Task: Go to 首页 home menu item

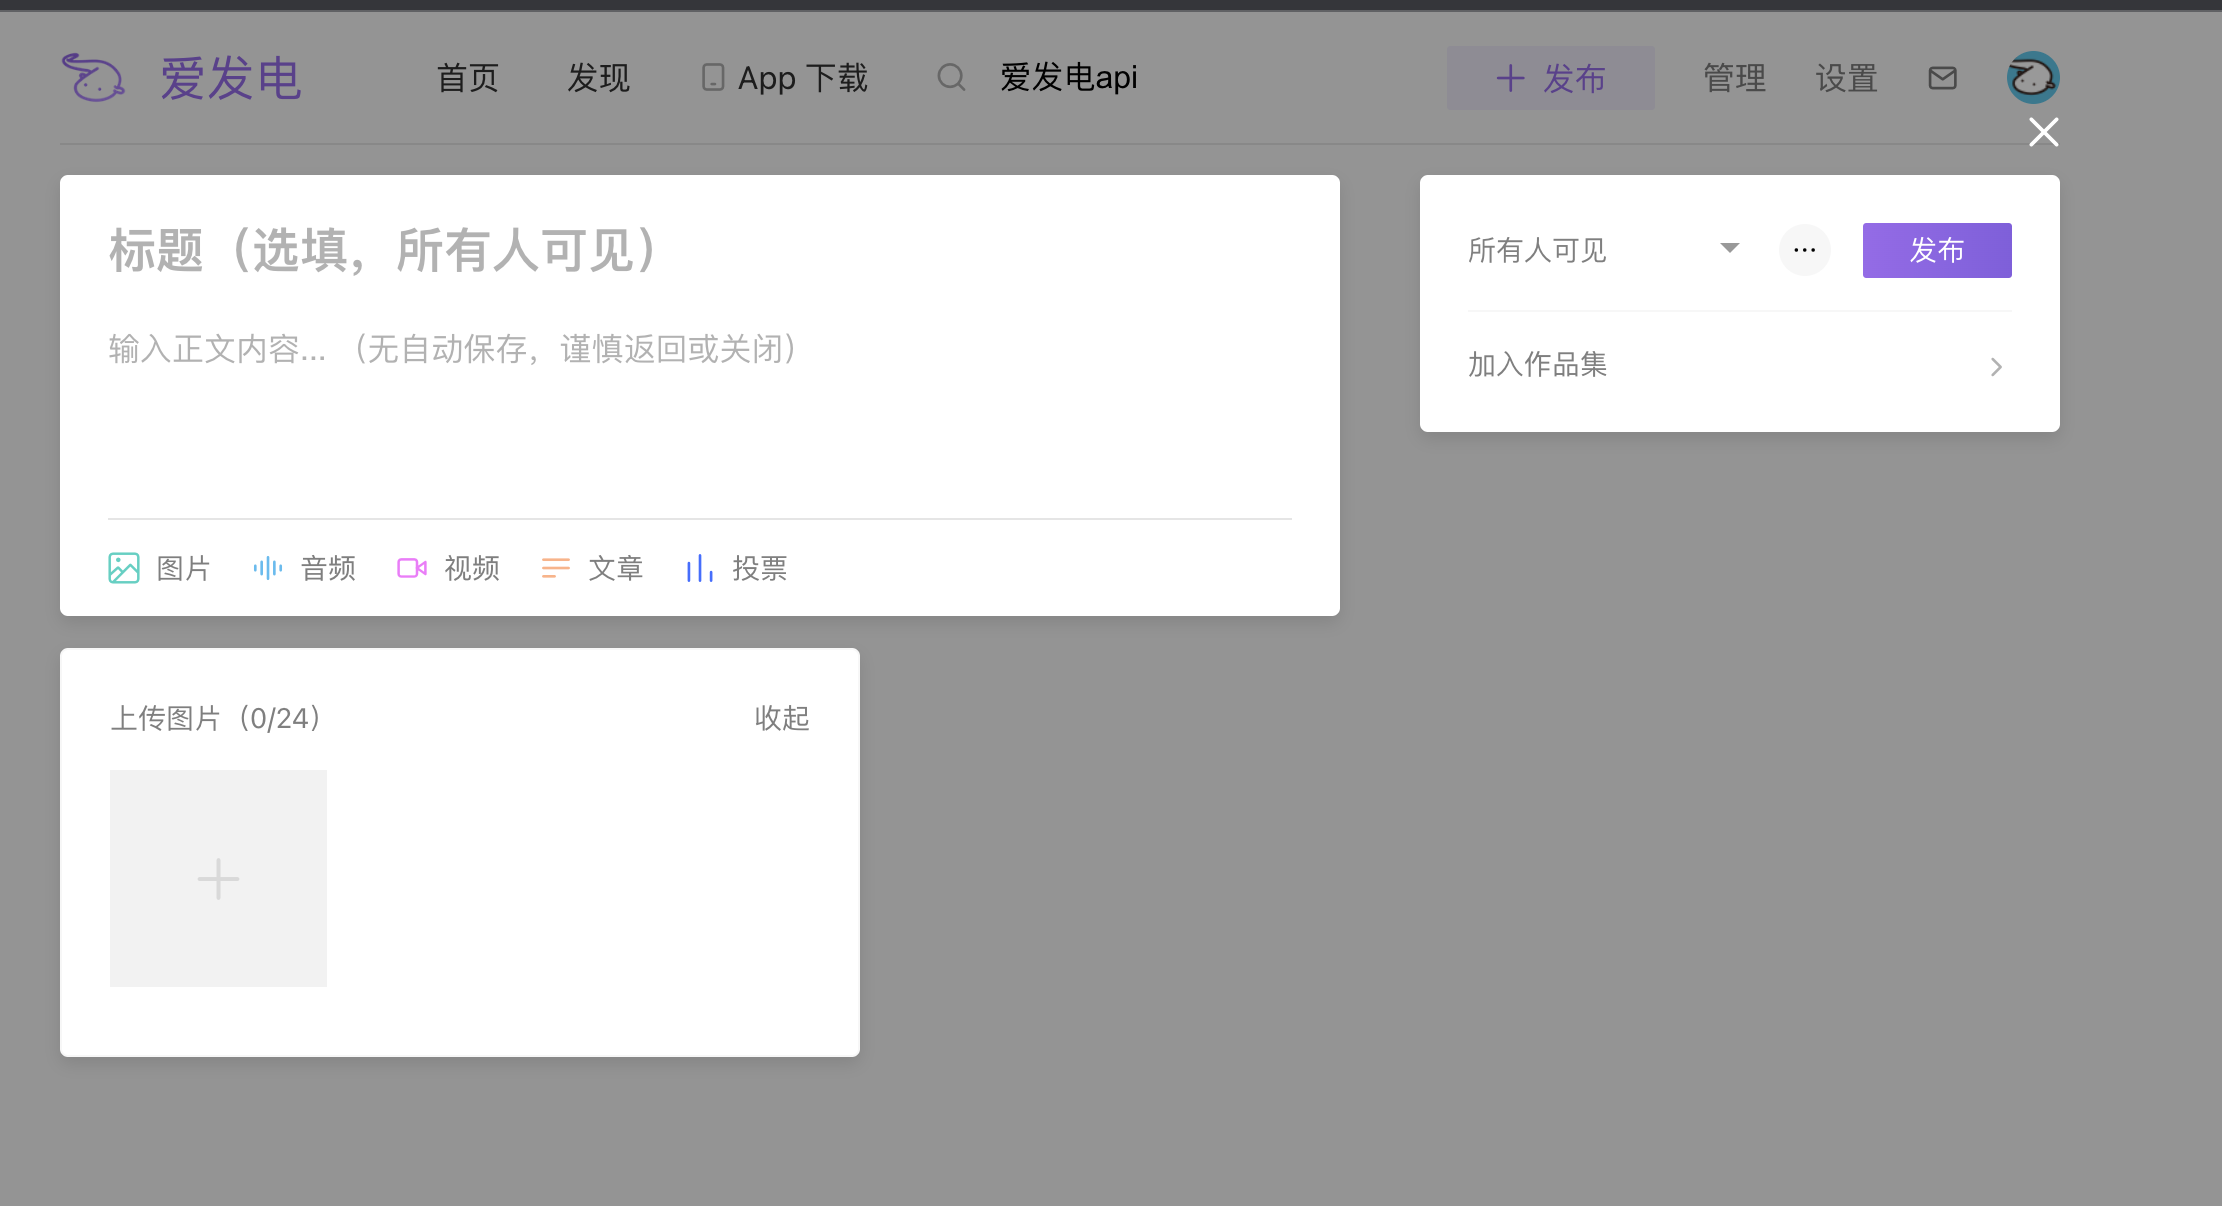Action: click(467, 78)
